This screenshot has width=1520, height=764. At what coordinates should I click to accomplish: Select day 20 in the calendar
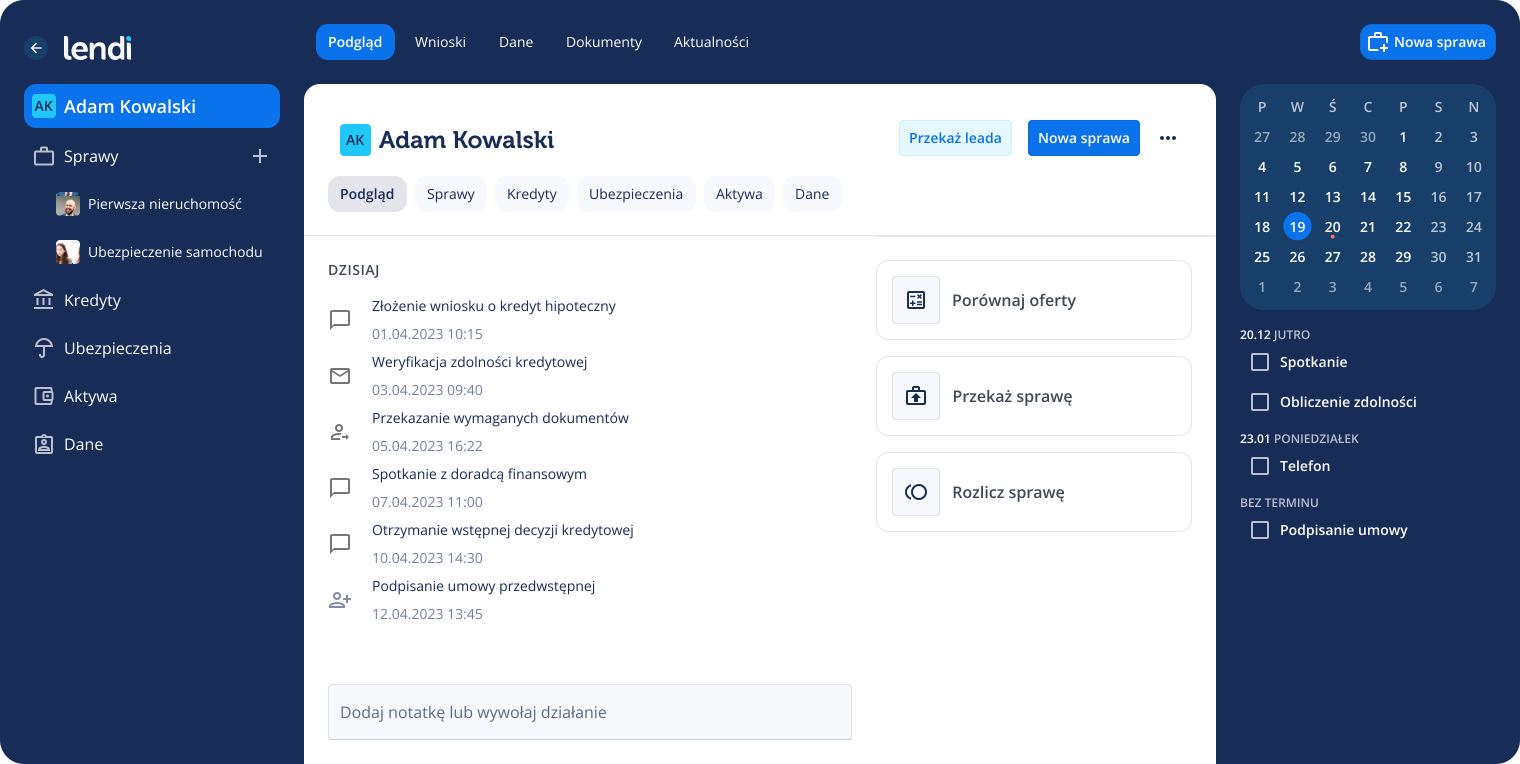(1332, 227)
